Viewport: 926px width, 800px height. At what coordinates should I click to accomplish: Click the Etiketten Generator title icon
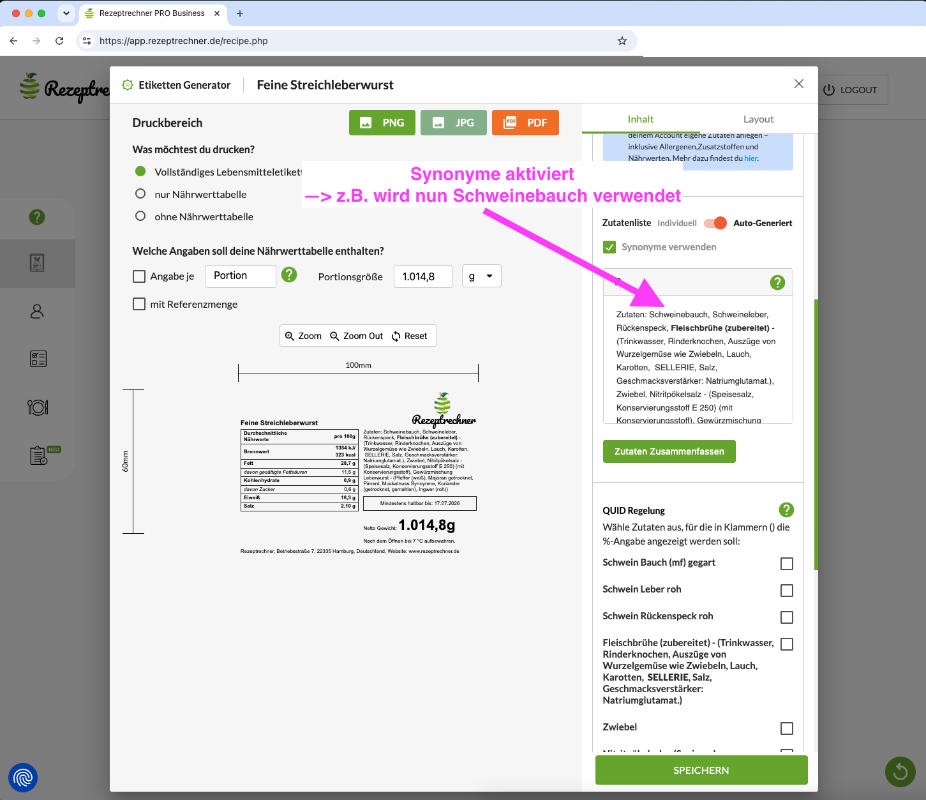coord(128,84)
